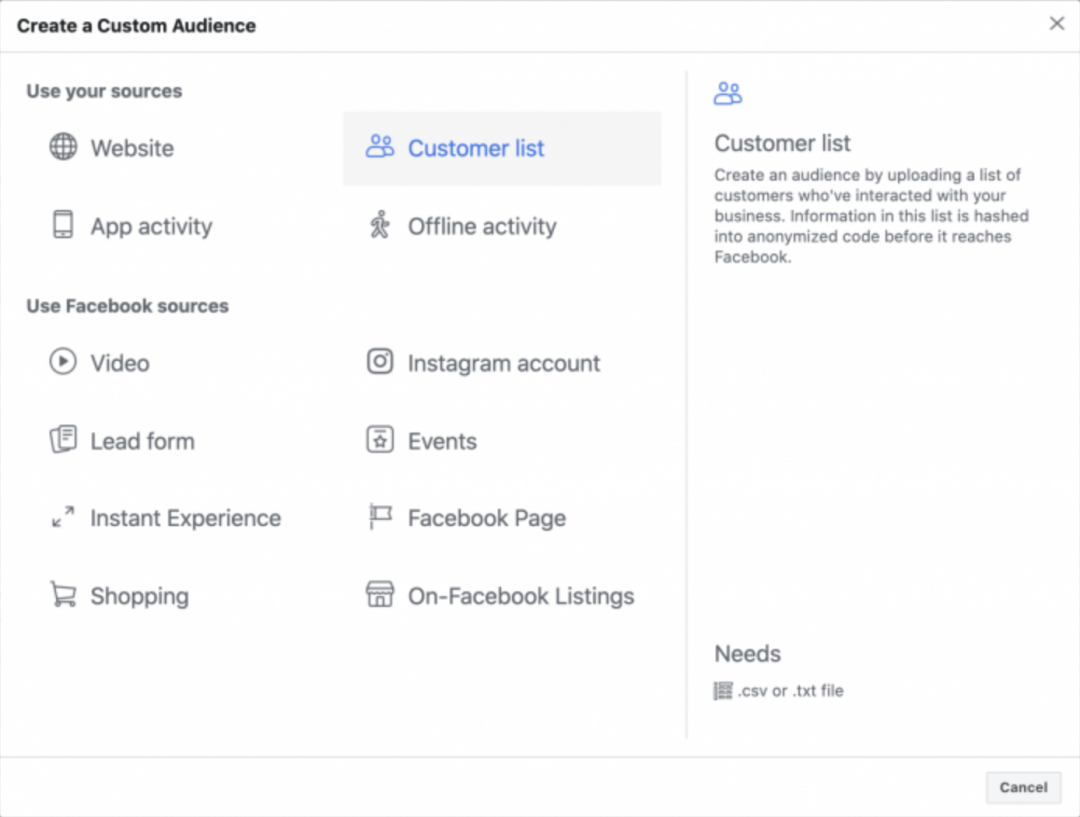Image resolution: width=1080 pixels, height=817 pixels.
Task: Click the Instagram camera logo icon
Action: (380, 362)
